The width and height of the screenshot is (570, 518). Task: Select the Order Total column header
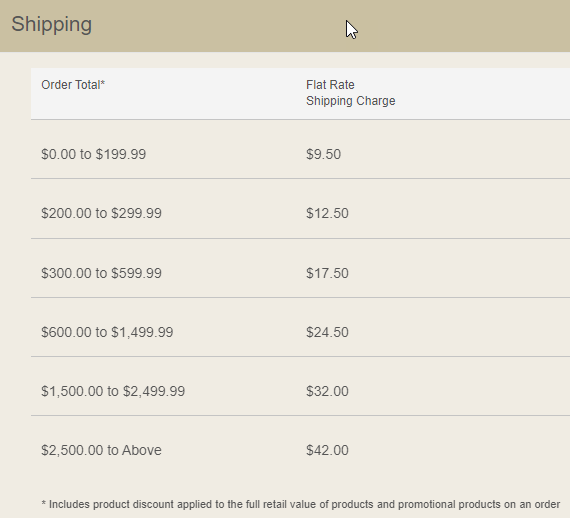tap(73, 85)
